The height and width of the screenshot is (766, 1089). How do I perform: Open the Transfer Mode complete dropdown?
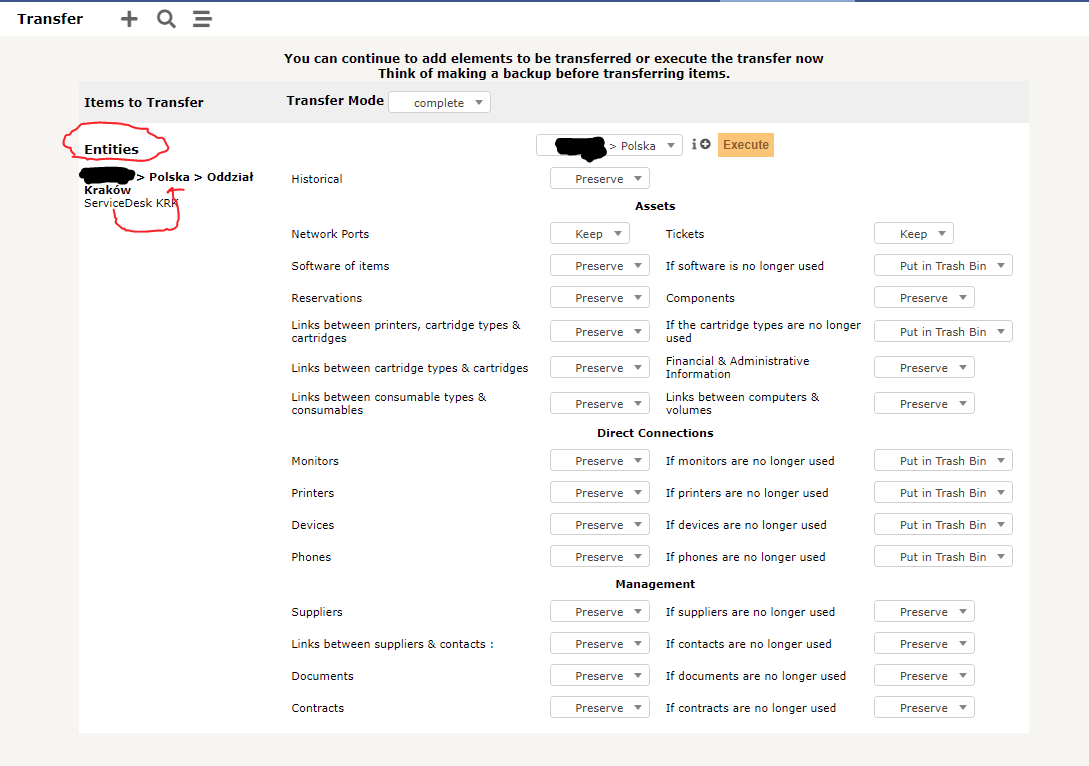[439, 101]
